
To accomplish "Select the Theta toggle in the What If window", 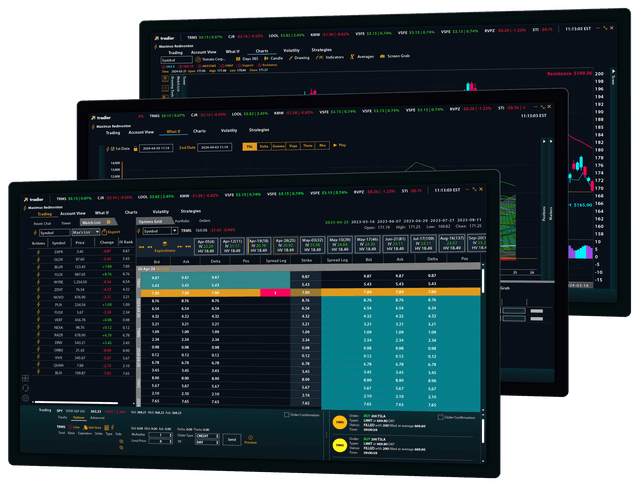I will 308,146.
